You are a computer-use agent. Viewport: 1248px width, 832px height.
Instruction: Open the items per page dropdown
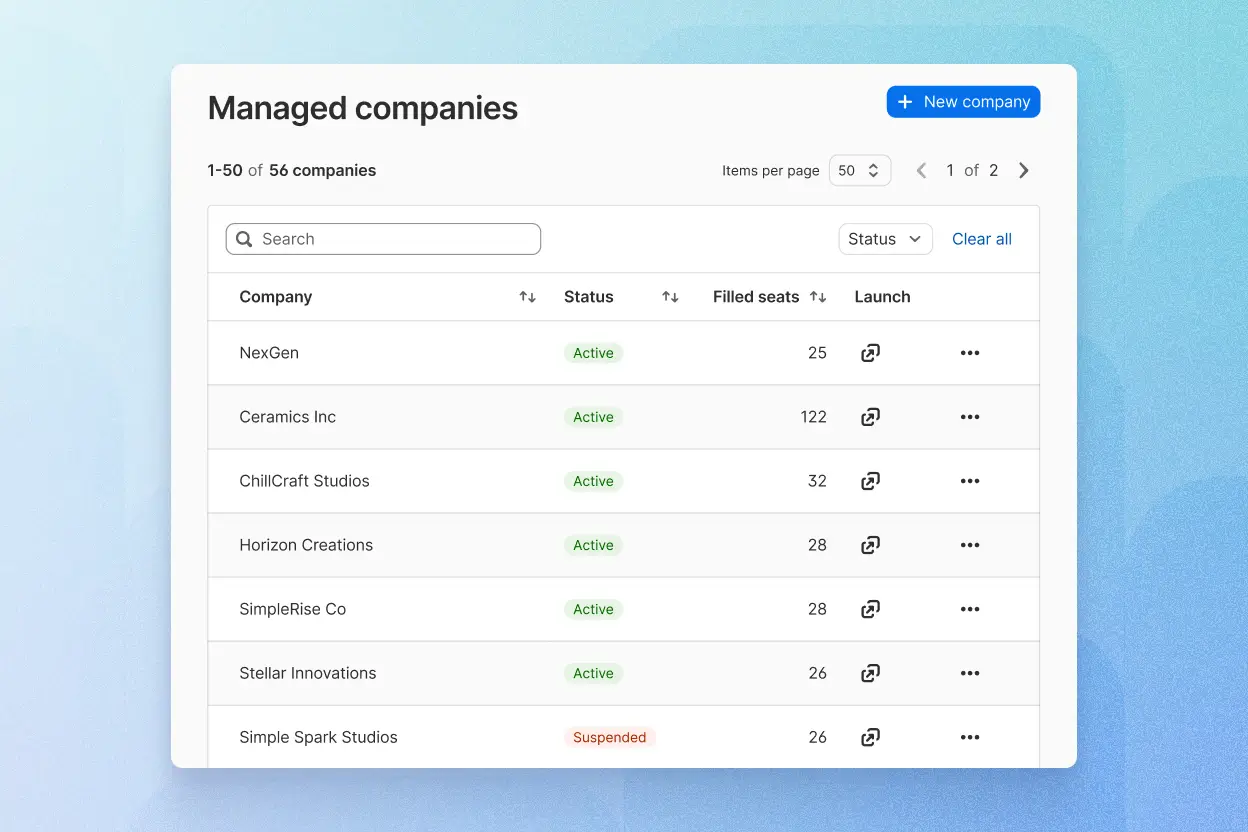[860, 171]
